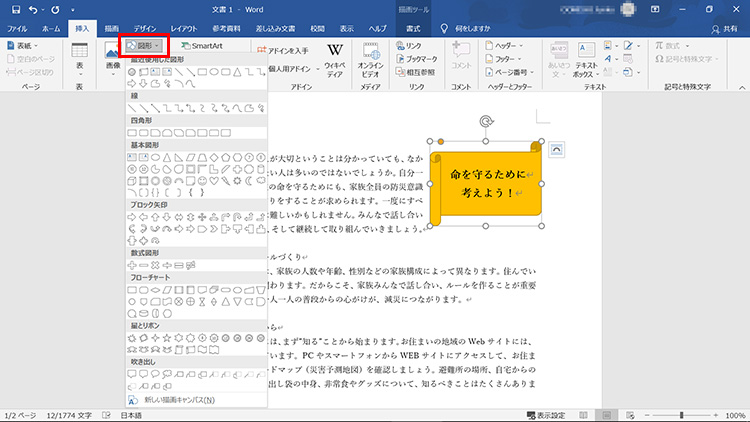Image resolution: width=750 pixels, height=422 pixels.
Task: Adjust the zoom slider in status bar
Action: pos(682,414)
